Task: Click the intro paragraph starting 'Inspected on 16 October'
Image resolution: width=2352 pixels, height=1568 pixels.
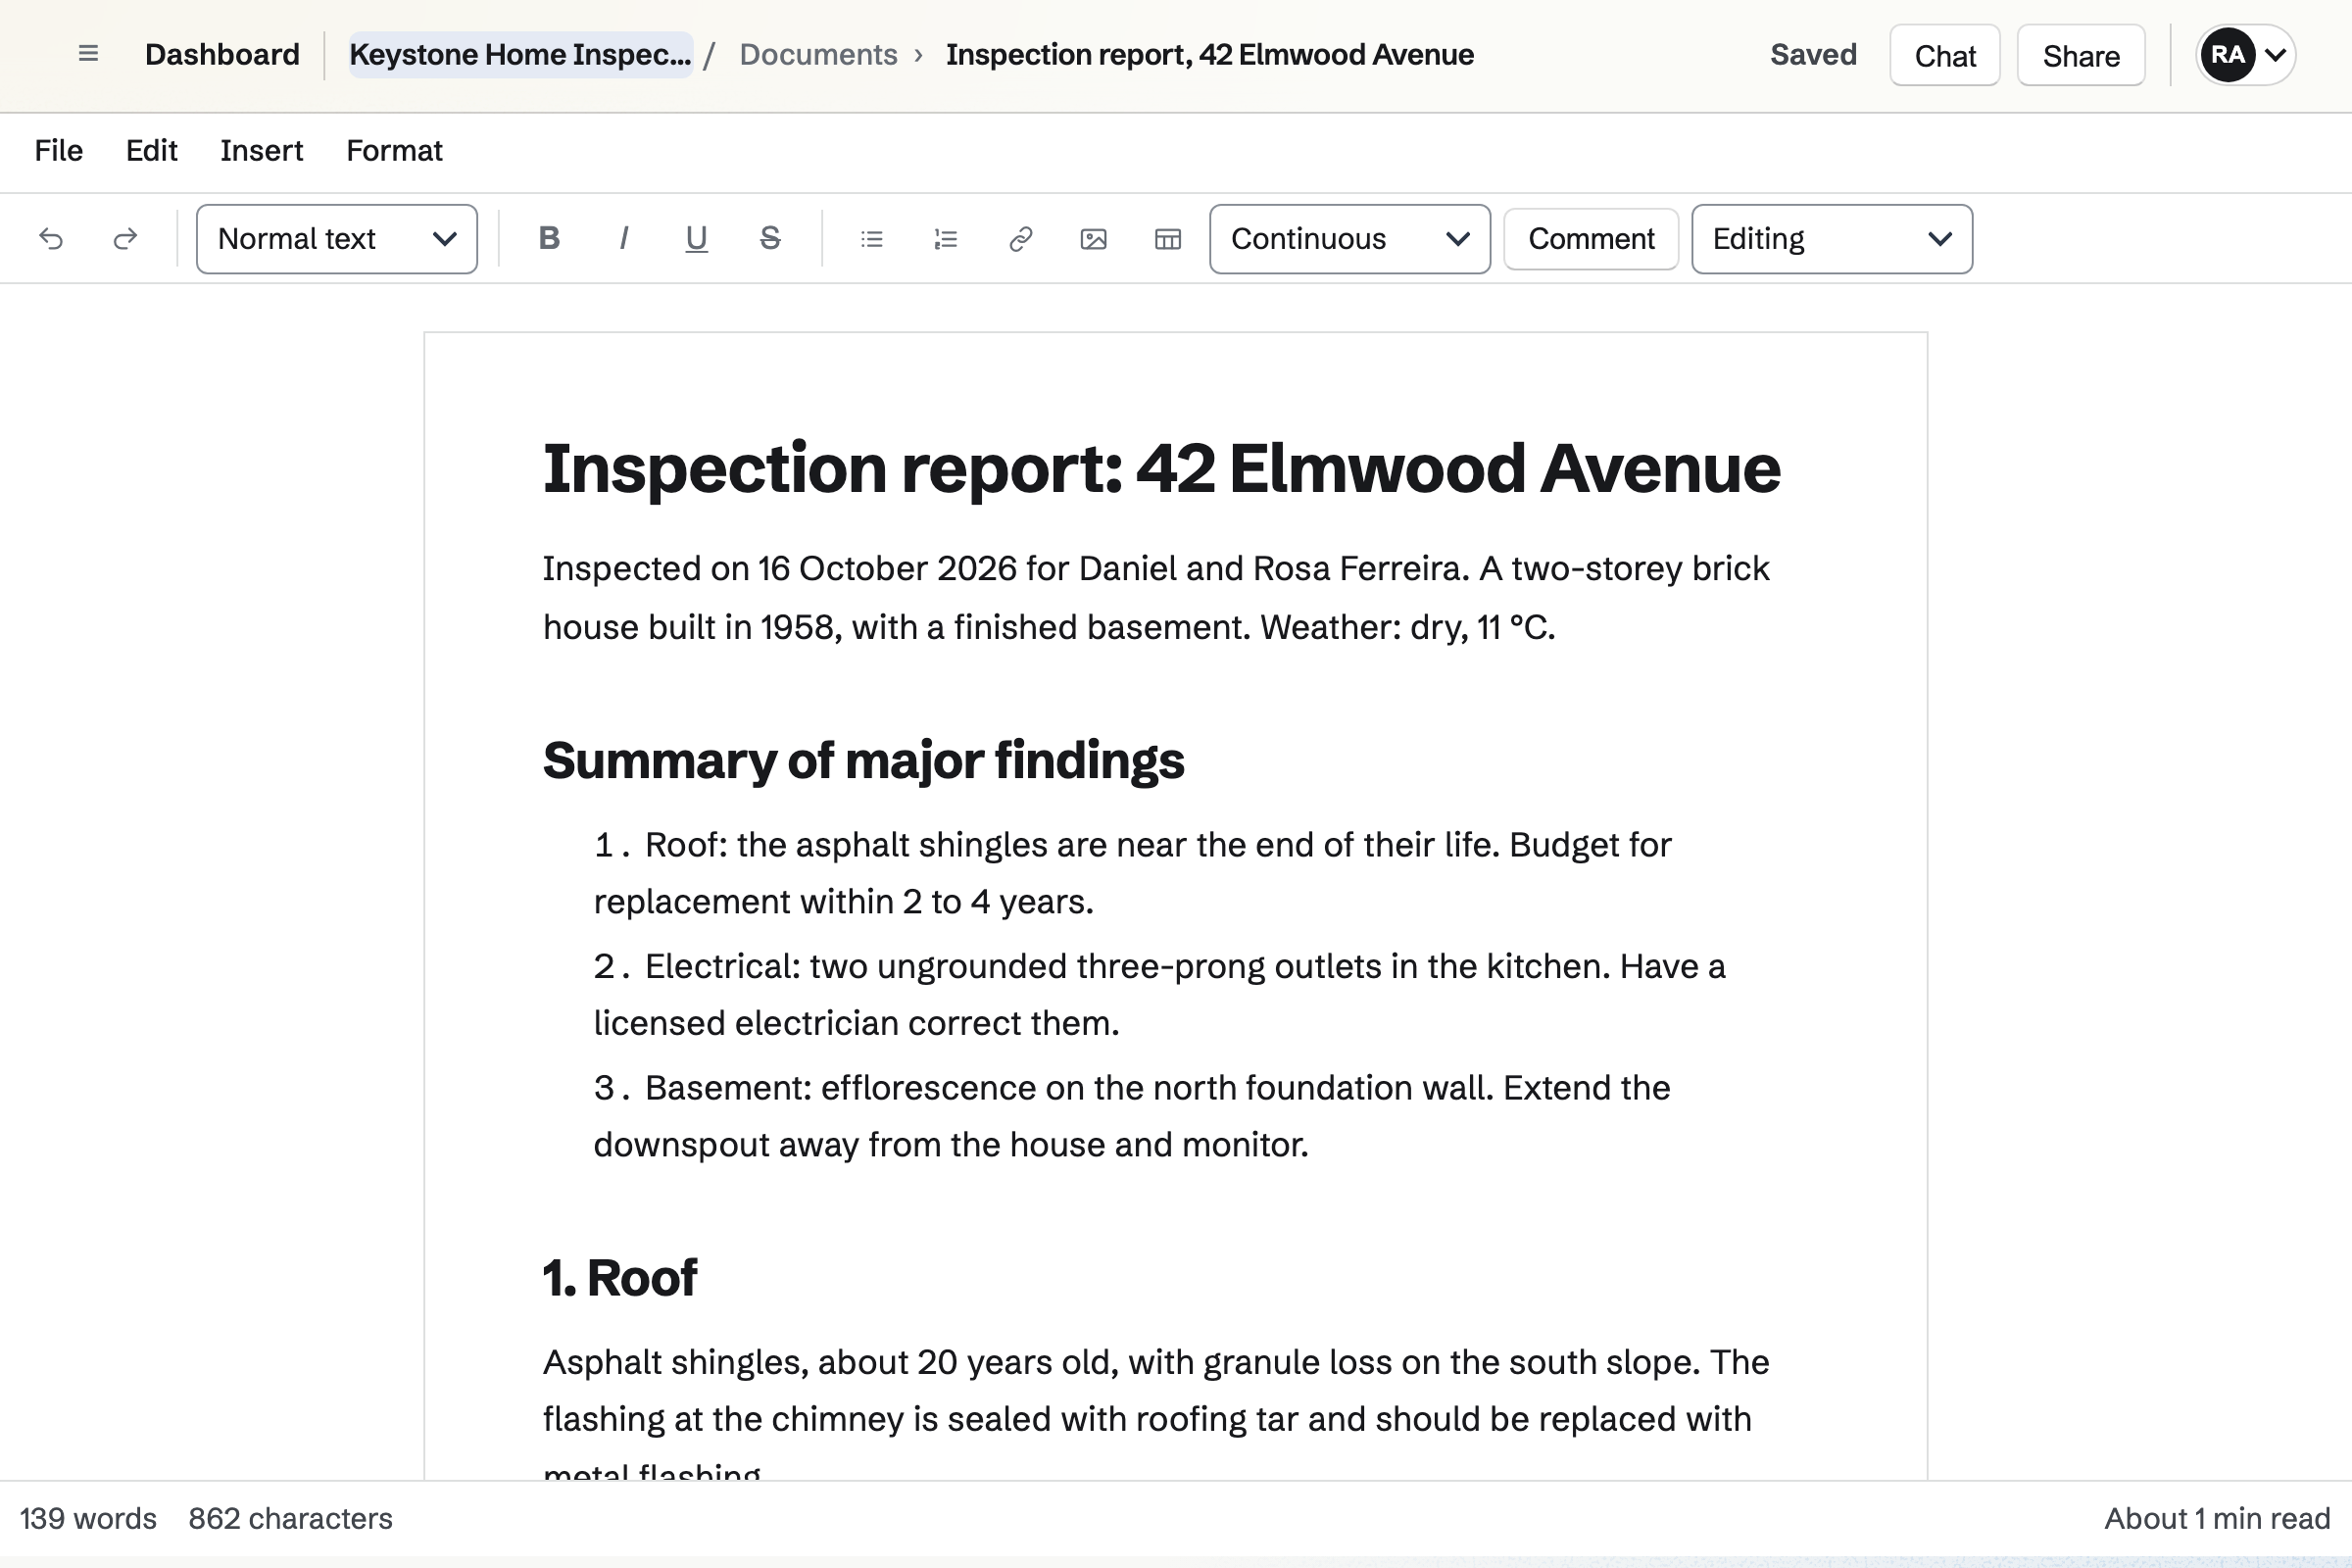Action: (x=1156, y=597)
